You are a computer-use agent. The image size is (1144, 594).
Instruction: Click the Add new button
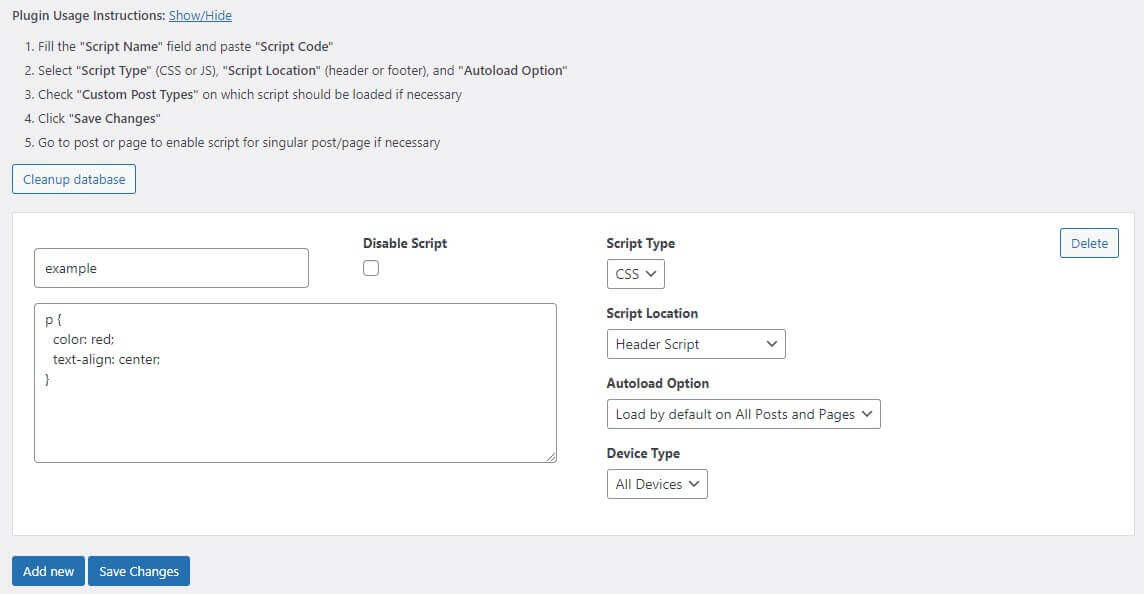pos(48,571)
